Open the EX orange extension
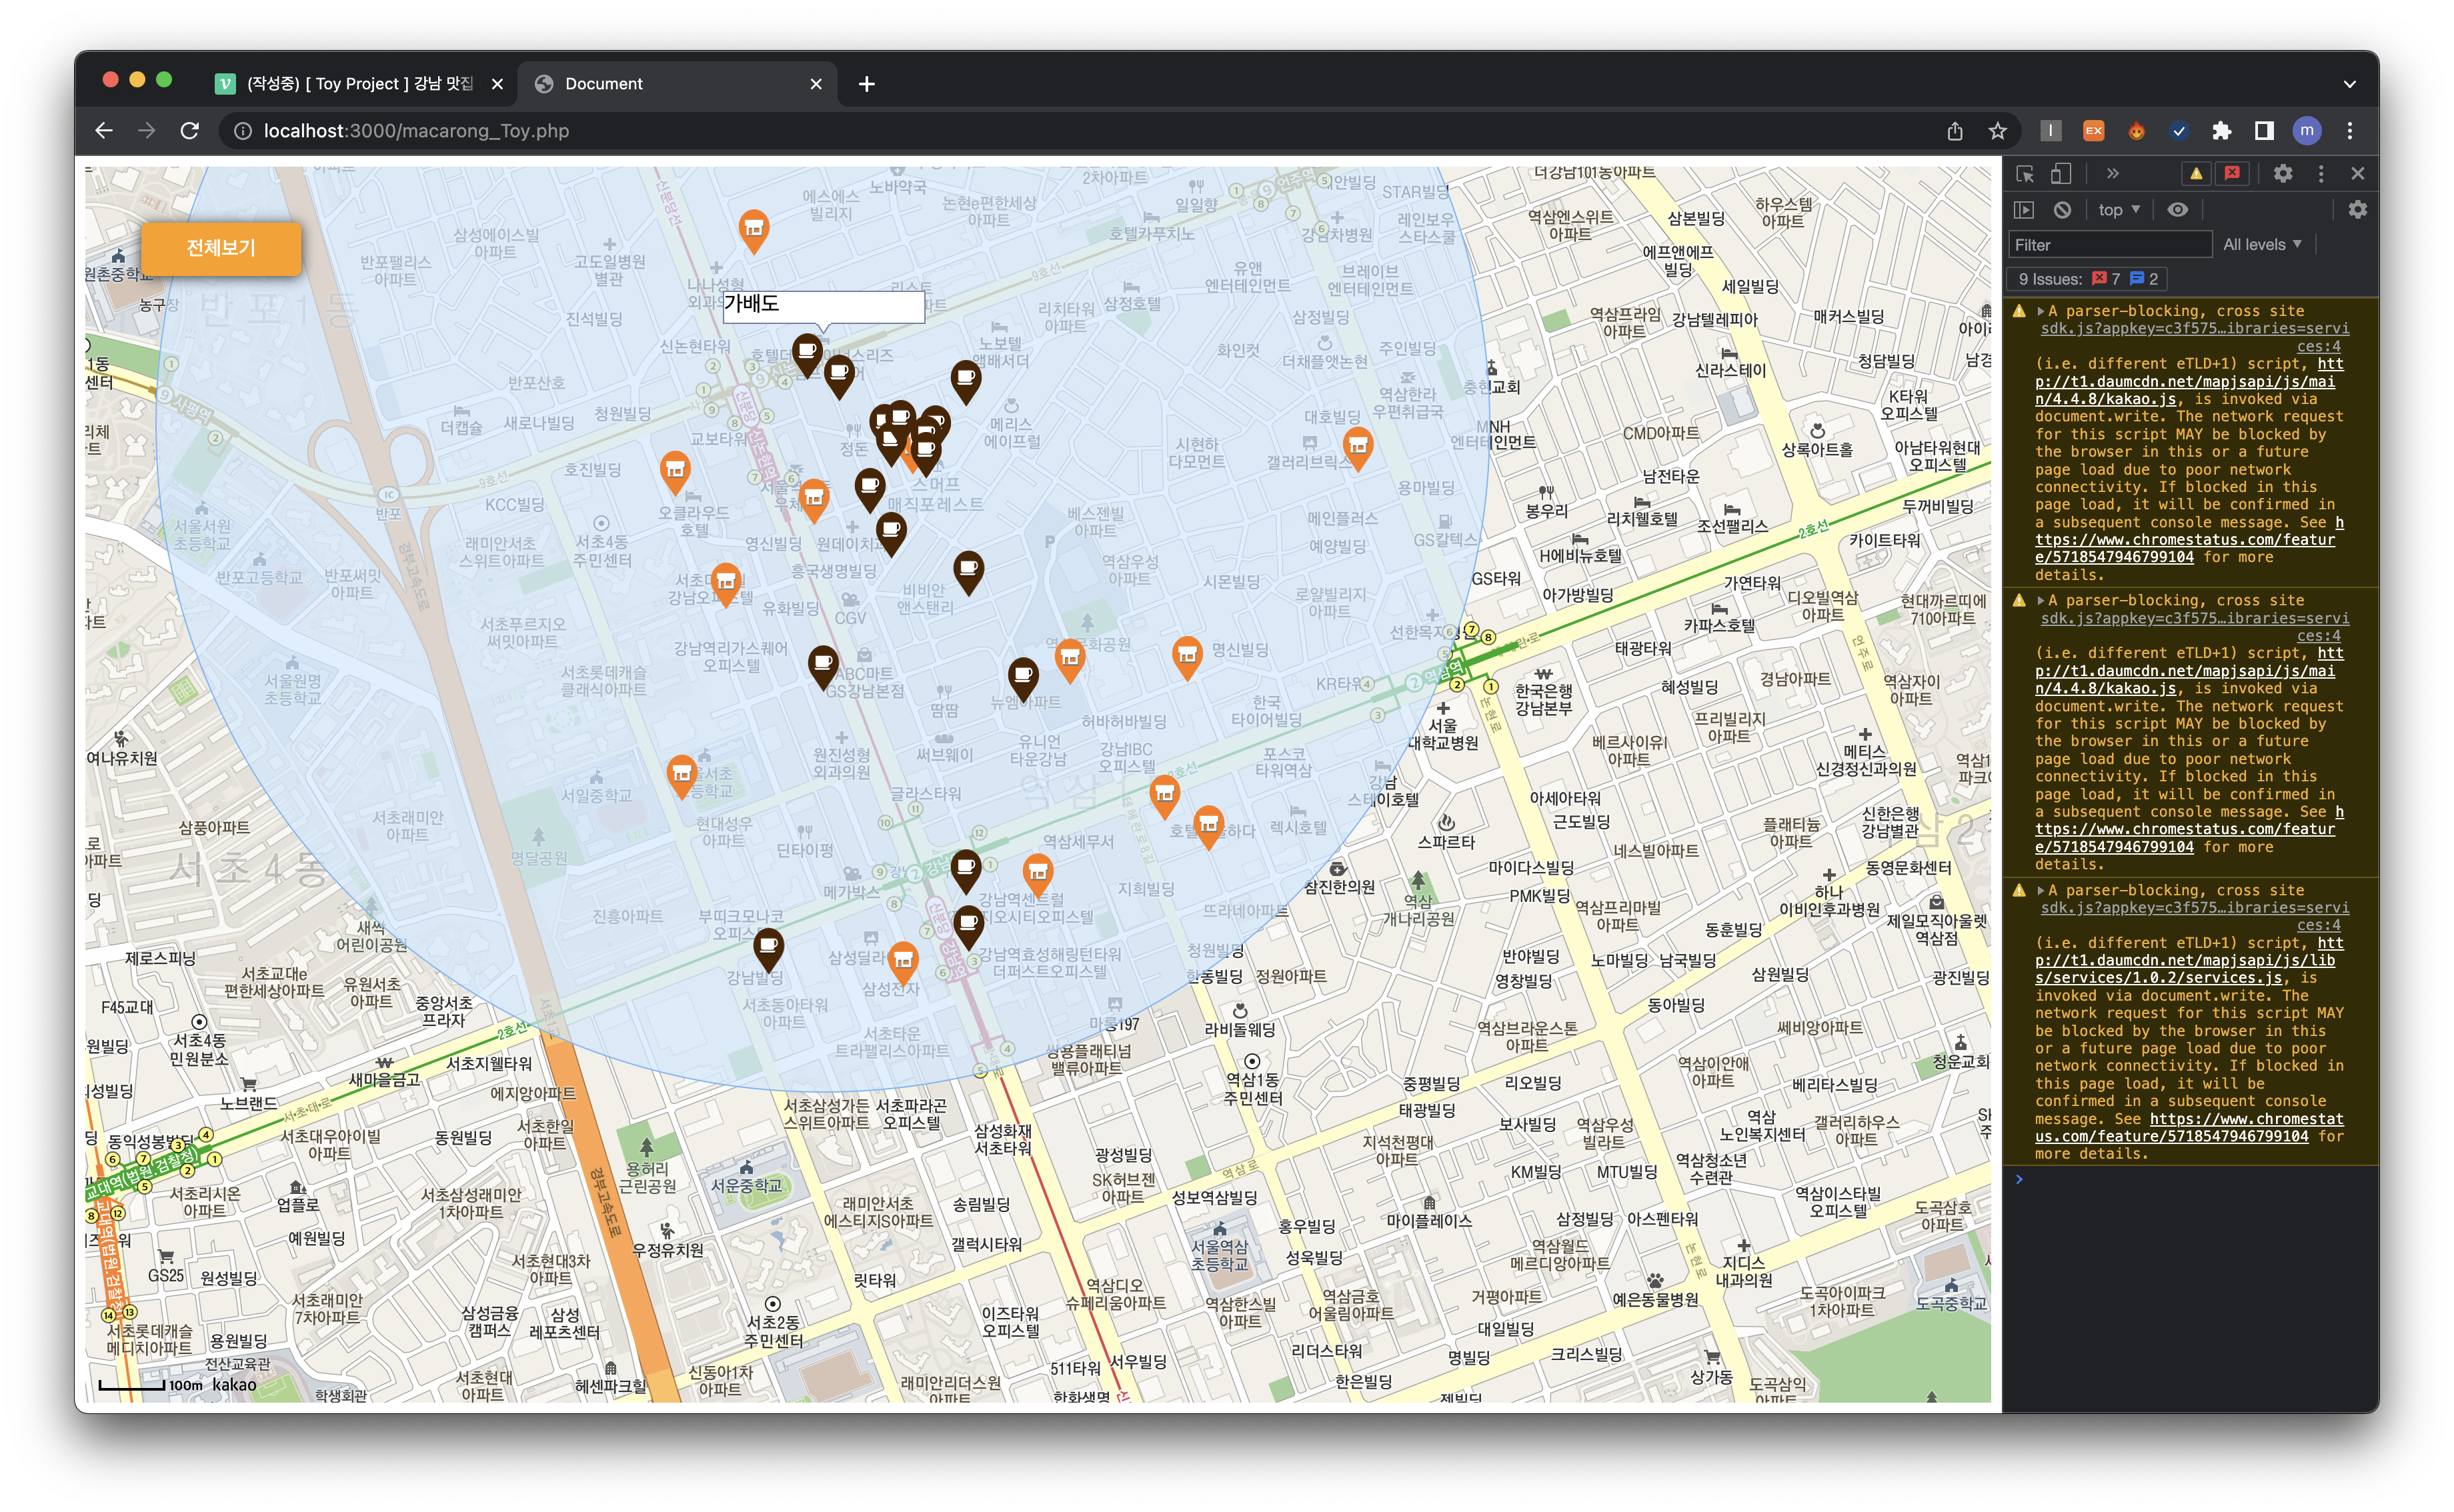Screen dimensions: 2454x1512 click(x=2093, y=131)
